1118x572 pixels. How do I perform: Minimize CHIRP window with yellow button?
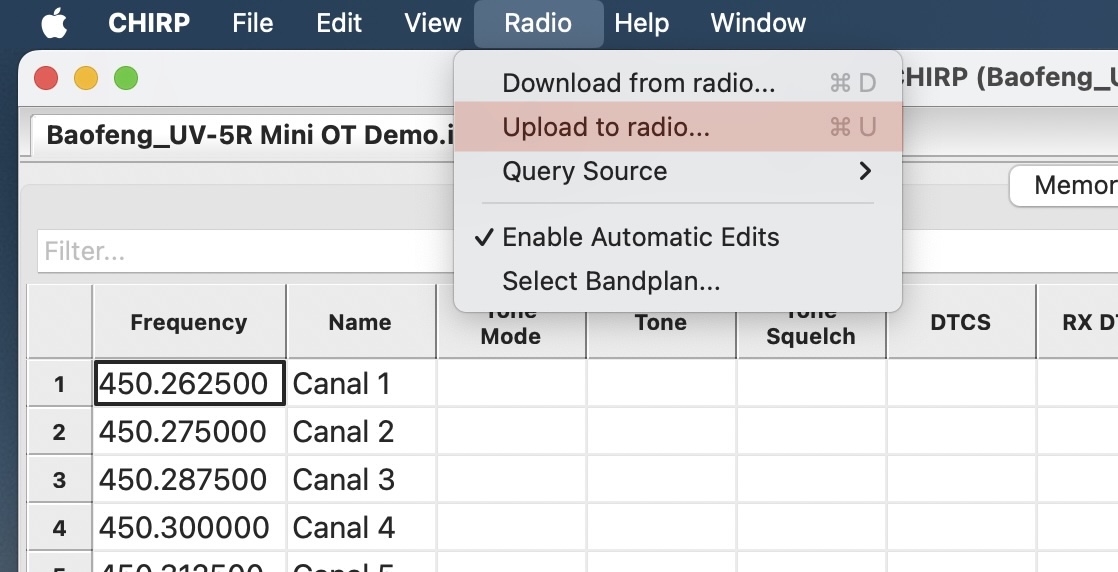click(x=86, y=78)
